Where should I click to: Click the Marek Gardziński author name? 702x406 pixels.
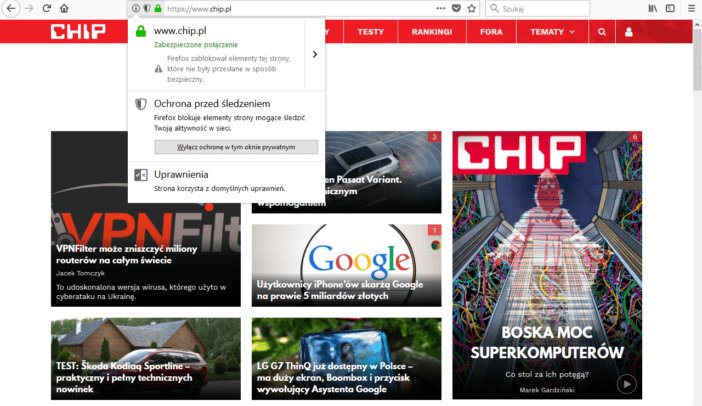[547, 390]
